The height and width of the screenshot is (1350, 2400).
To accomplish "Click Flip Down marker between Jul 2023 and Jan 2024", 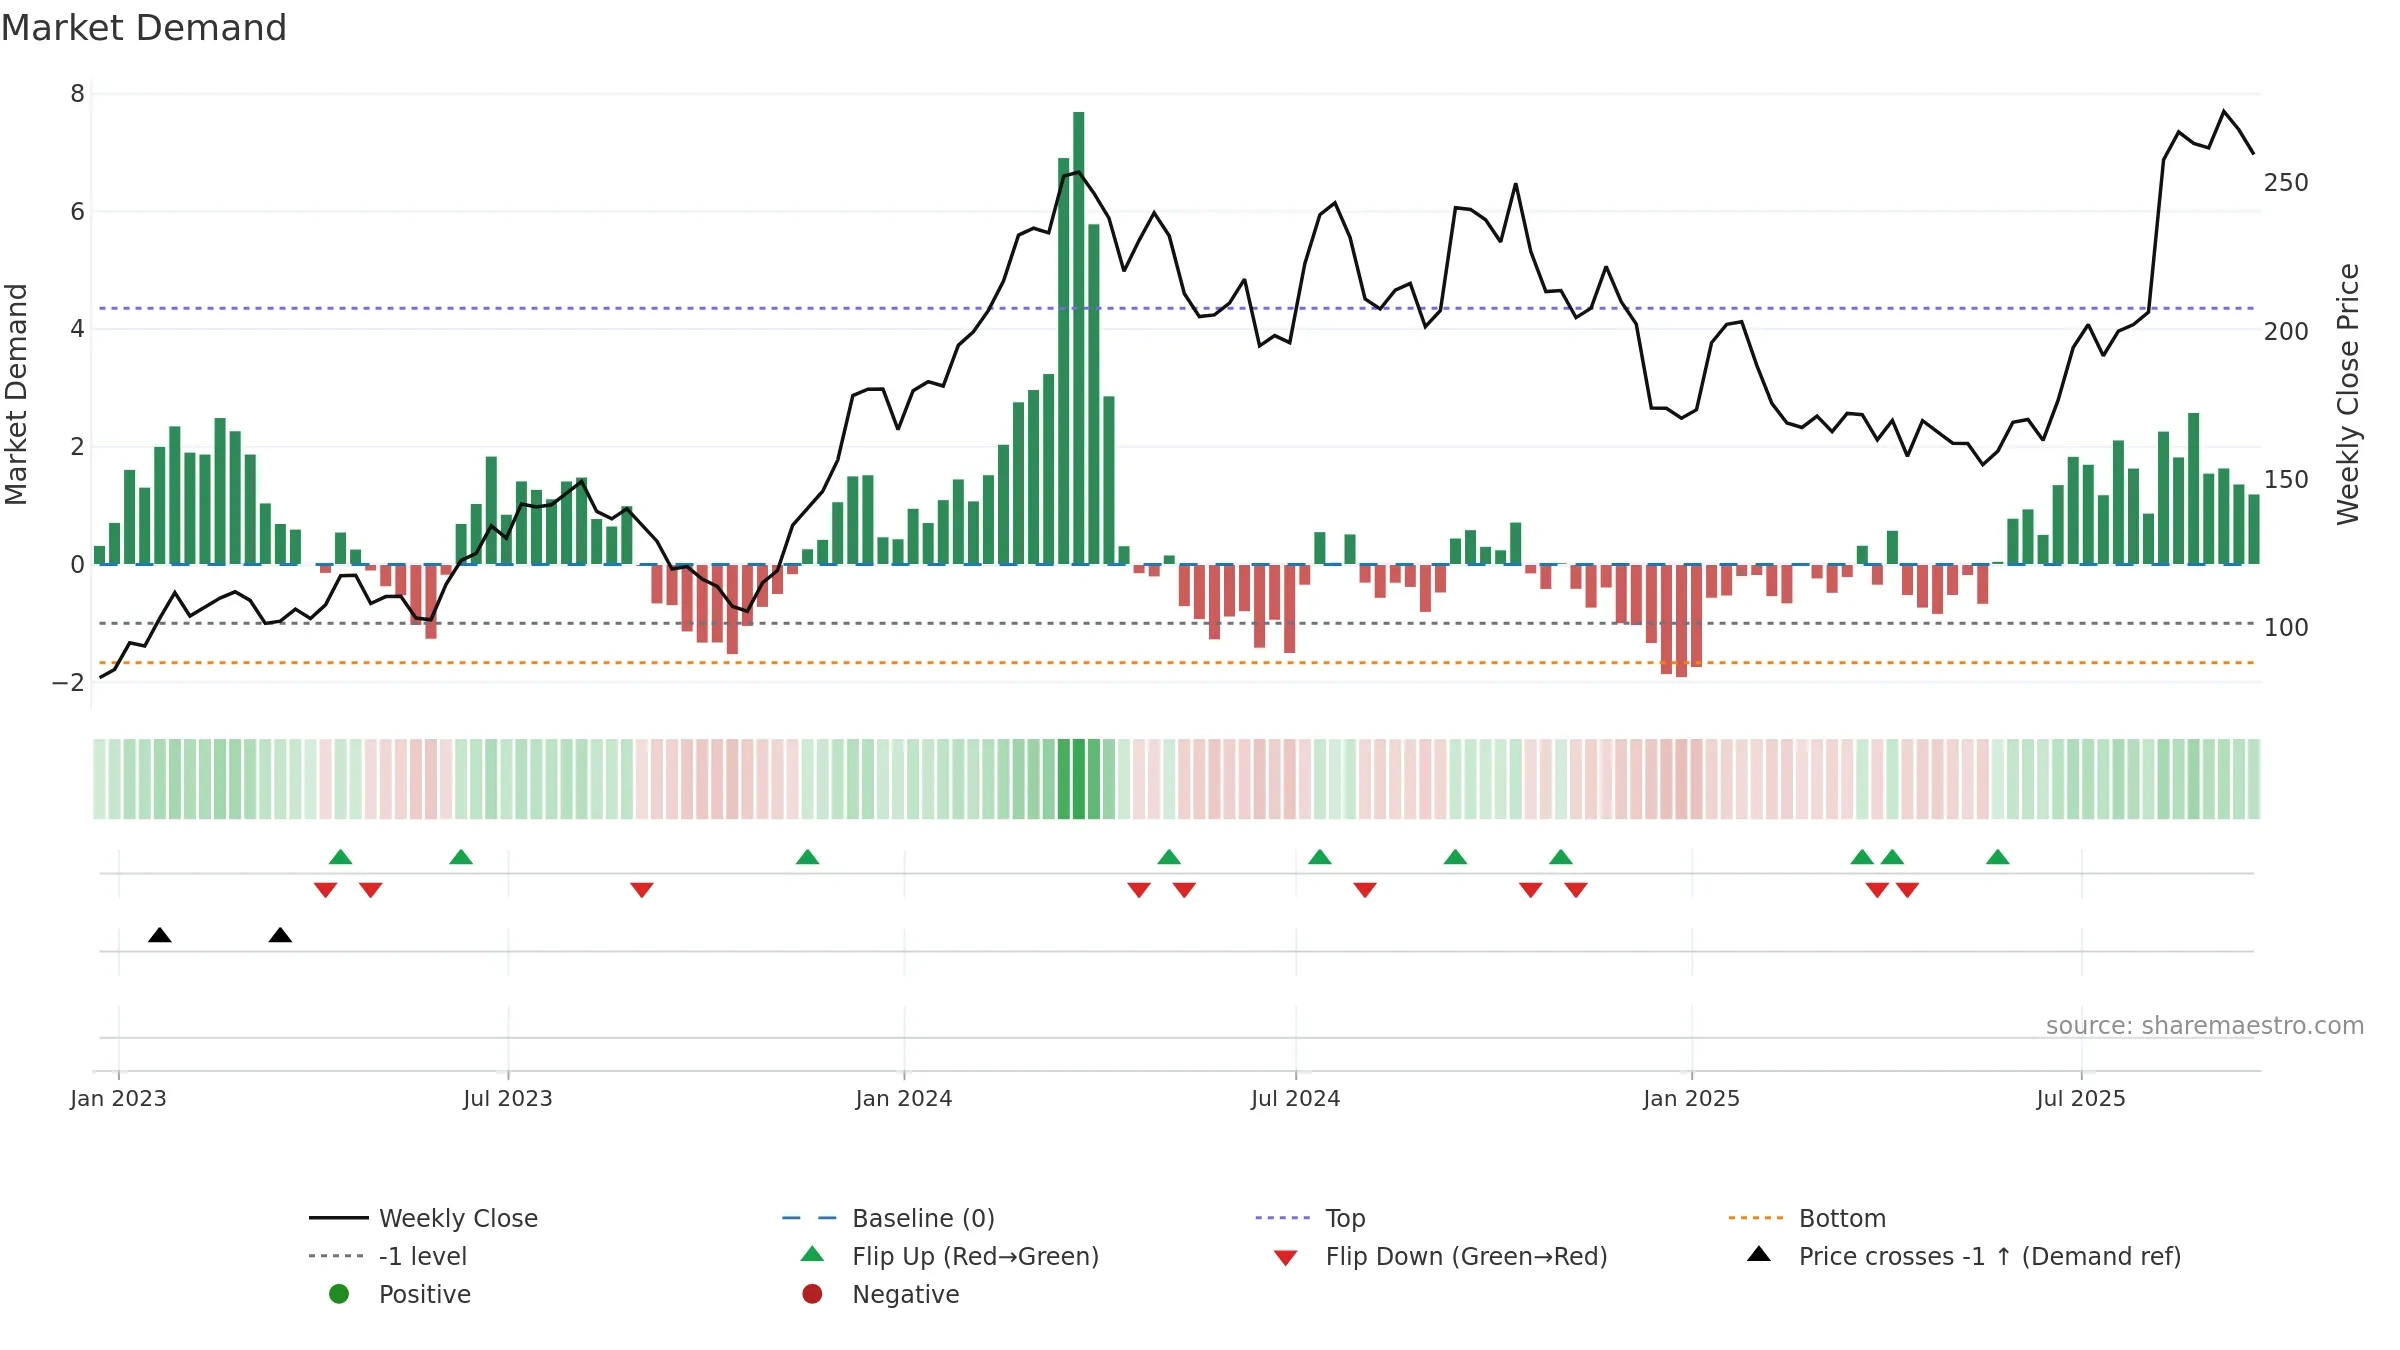I will point(642,890).
